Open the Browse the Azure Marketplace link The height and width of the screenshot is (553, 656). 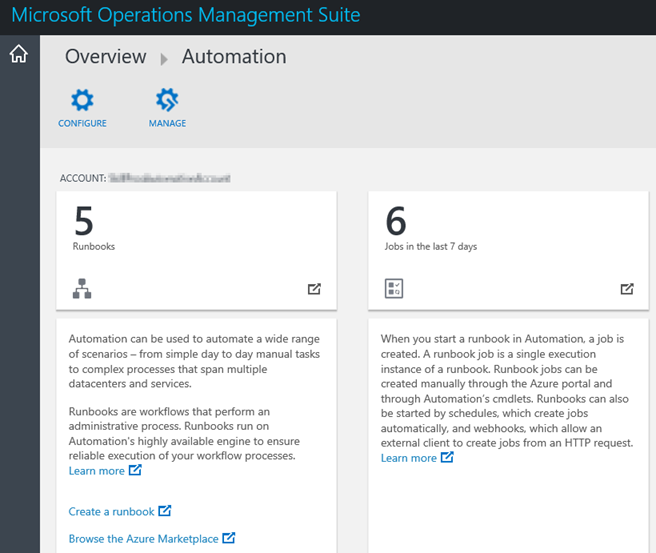[x=143, y=539]
